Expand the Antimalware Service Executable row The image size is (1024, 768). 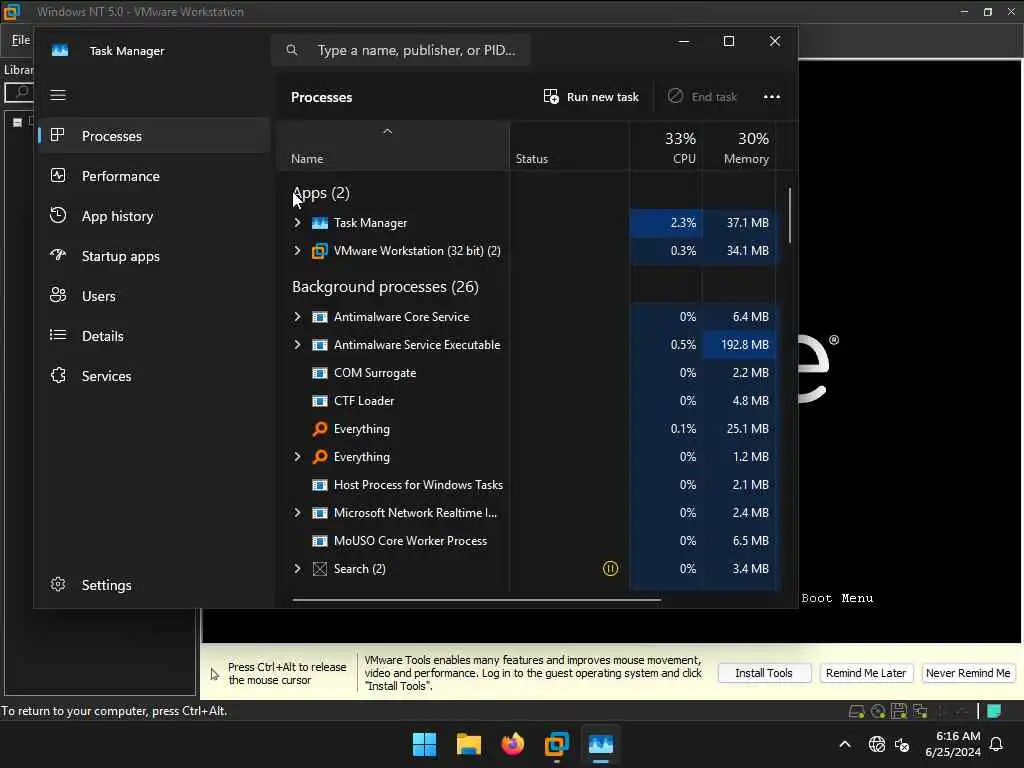point(297,345)
